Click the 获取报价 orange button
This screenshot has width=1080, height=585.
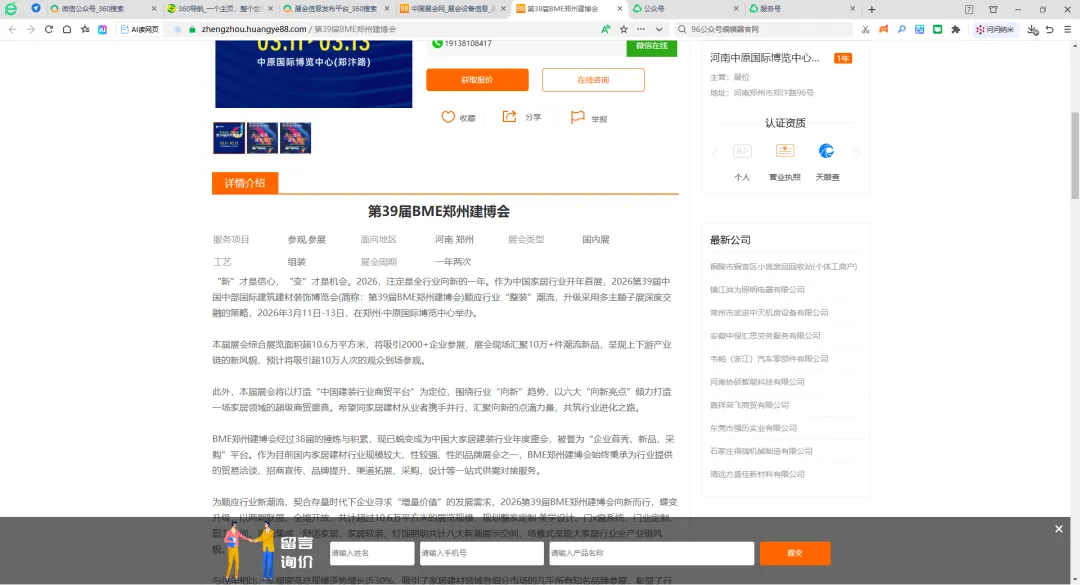point(477,80)
